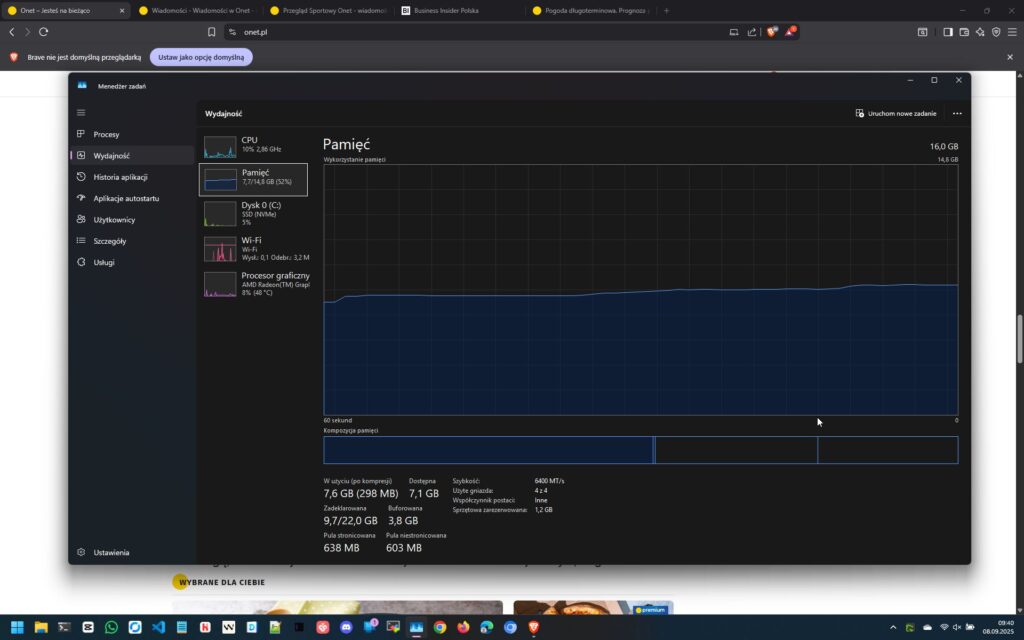Image resolution: width=1024 pixels, height=640 pixels.
Task: Select the Wi-Fi performance item
Action: 254,248
